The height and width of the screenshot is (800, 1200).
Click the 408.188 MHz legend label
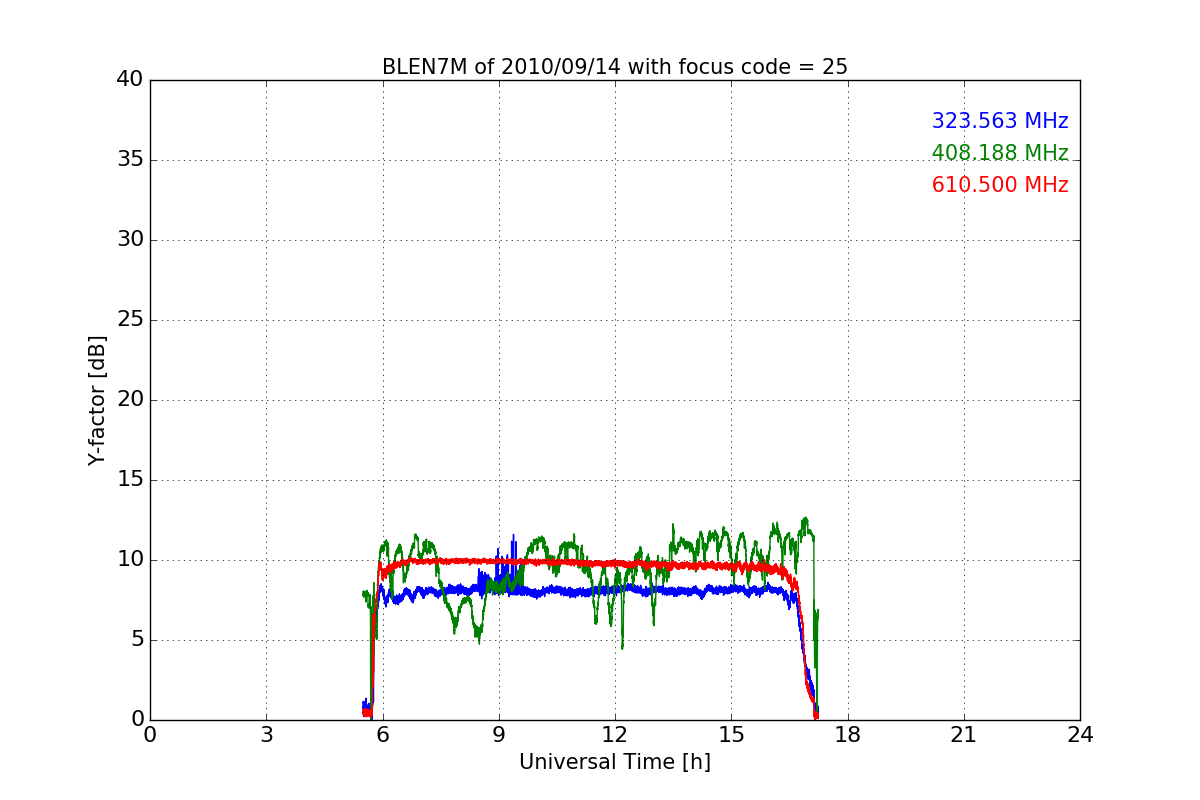click(1000, 153)
